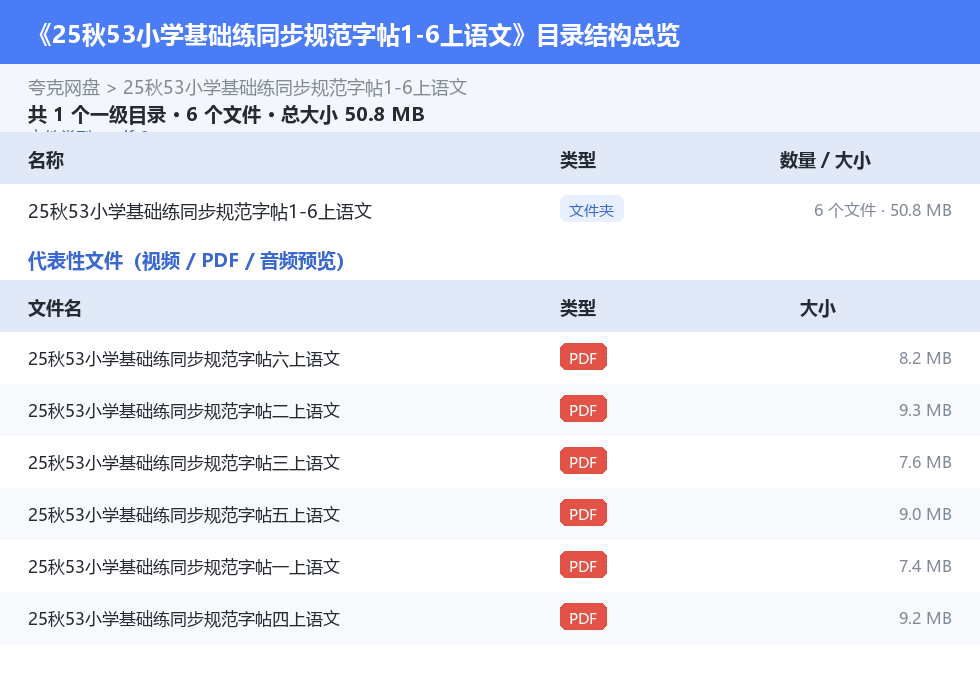Select the 9.3 MB size value

925,410
